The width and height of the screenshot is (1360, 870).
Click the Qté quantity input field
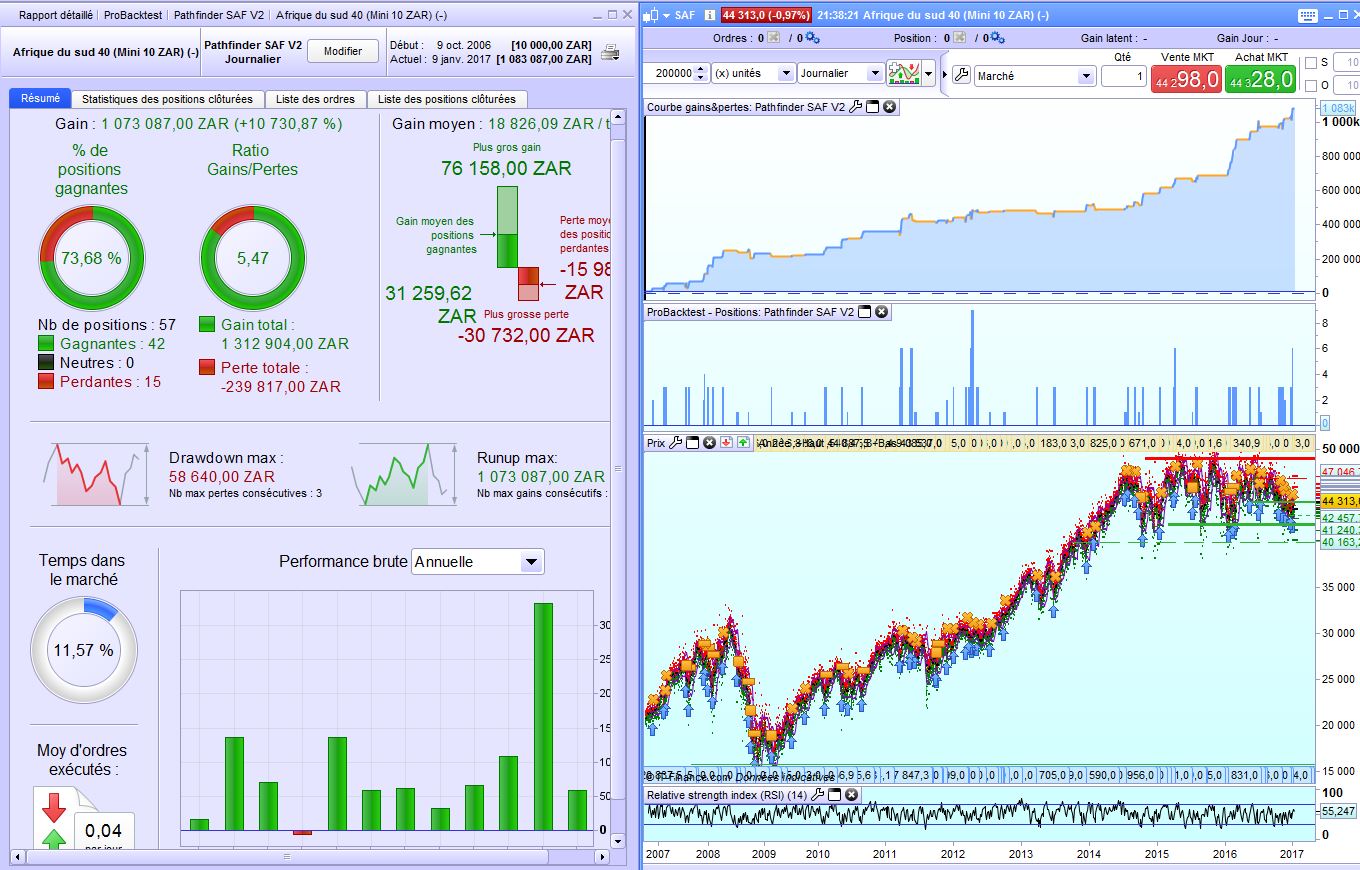tap(1123, 76)
